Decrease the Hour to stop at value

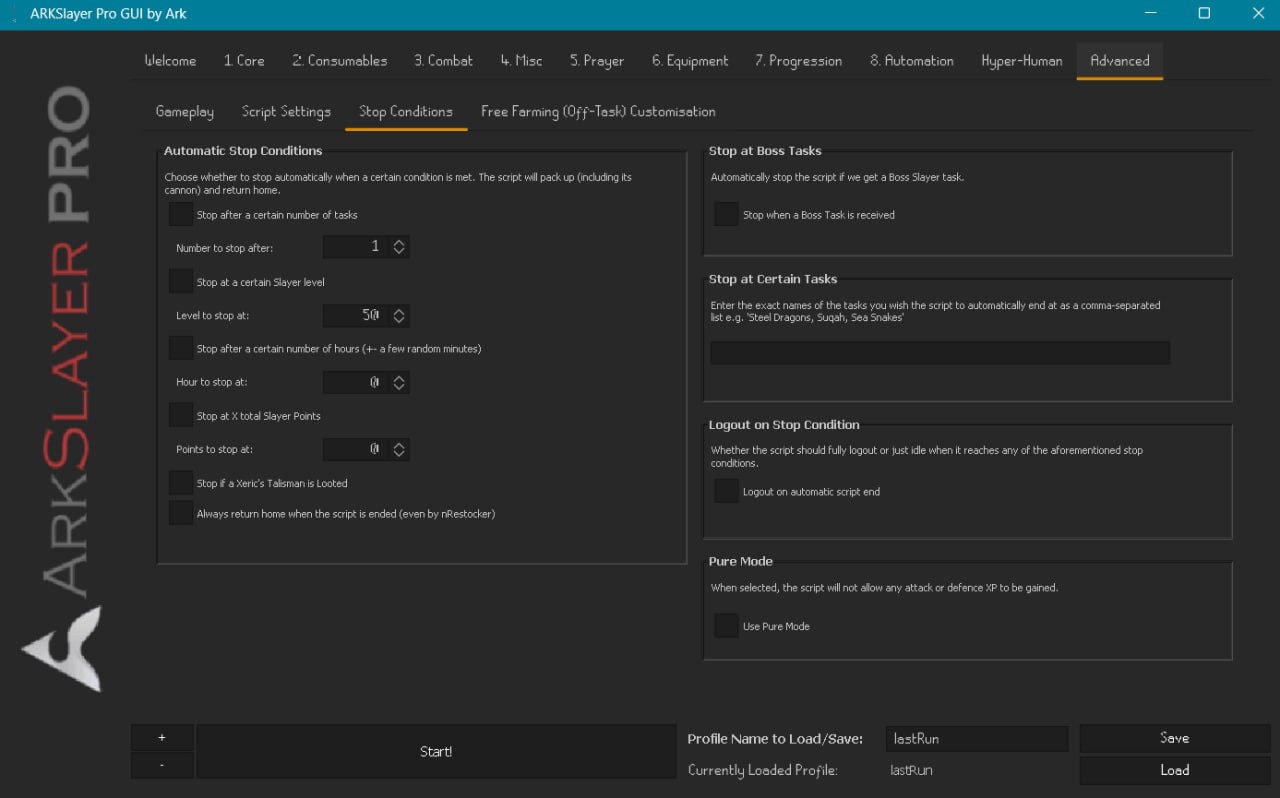[399, 388]
